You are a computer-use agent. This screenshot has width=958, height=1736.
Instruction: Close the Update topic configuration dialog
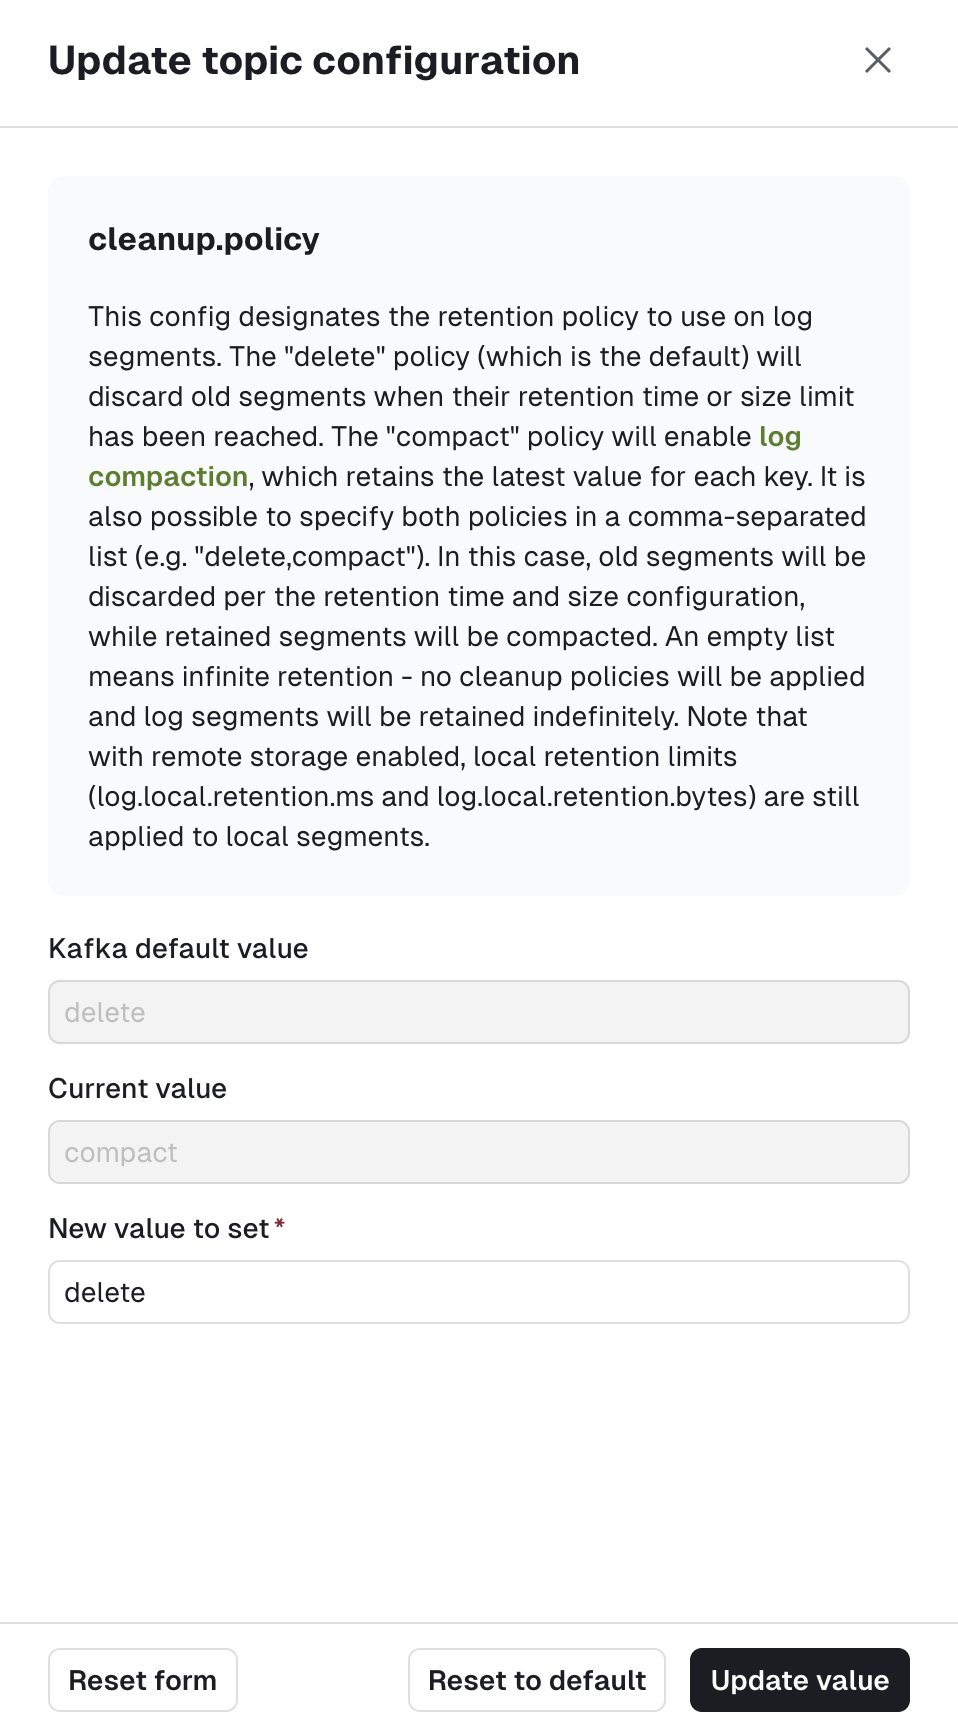pyautogui.click(x=877, y=60)
